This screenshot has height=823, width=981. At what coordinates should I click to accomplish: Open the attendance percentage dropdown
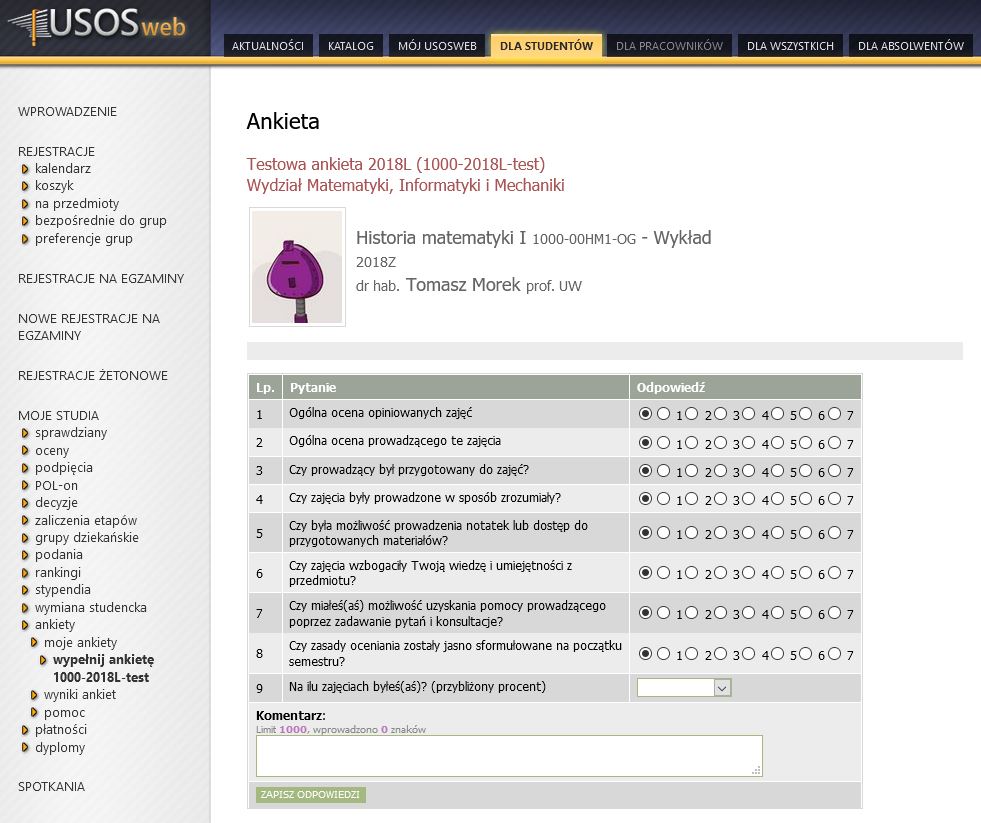pyautogui.click(x=684, y=688)
